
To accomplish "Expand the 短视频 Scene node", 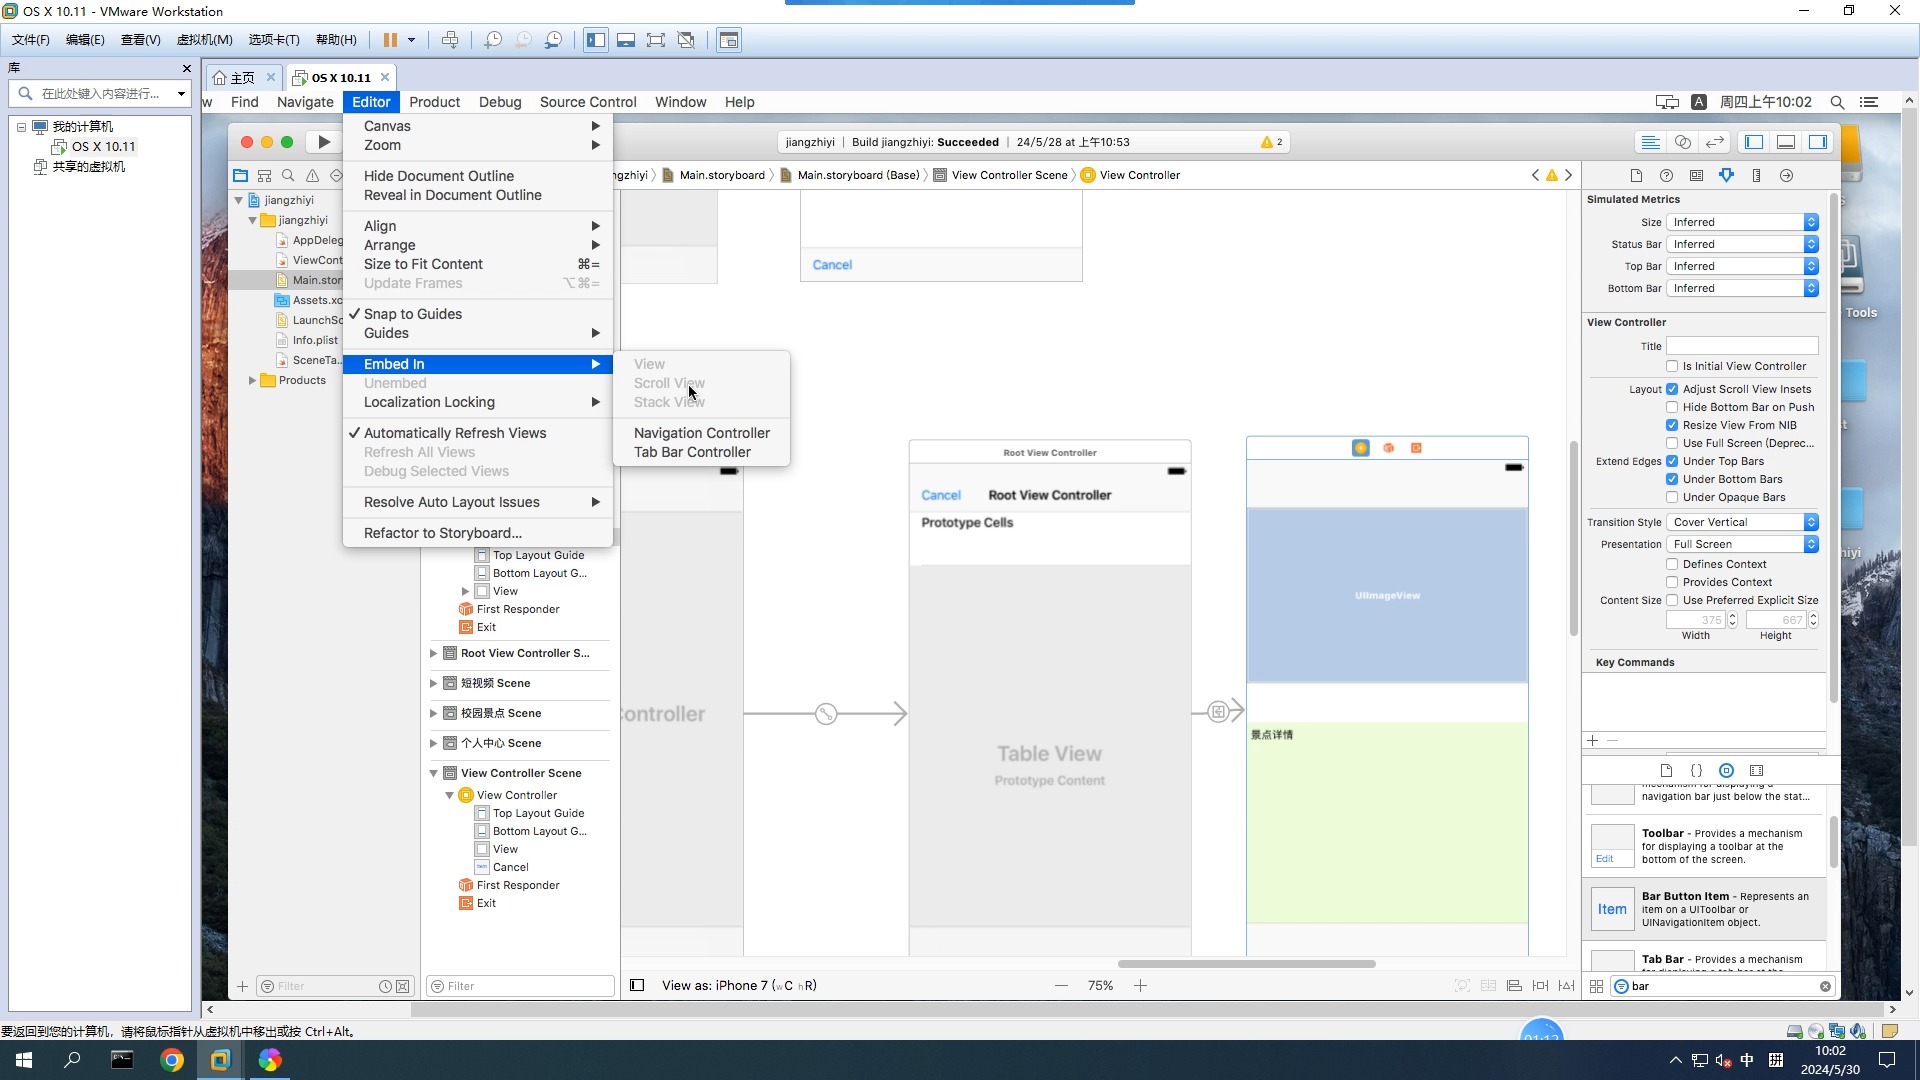I will tap(434, 683).
